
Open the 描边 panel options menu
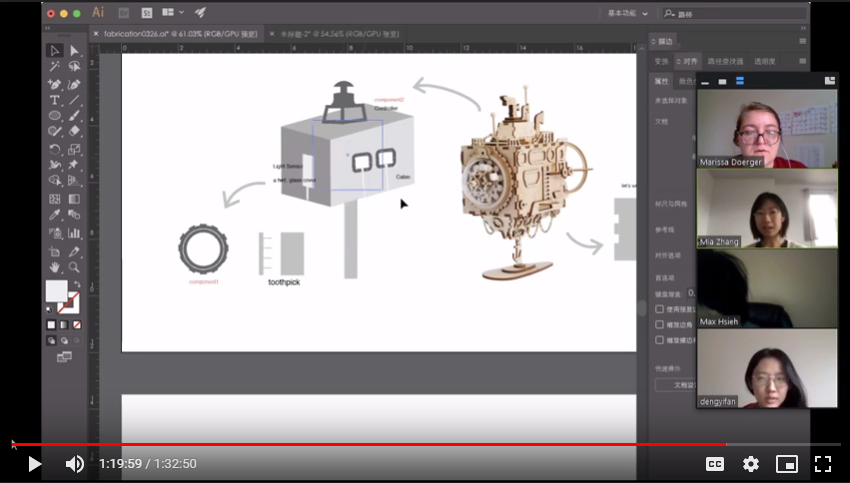coord(802,41)
